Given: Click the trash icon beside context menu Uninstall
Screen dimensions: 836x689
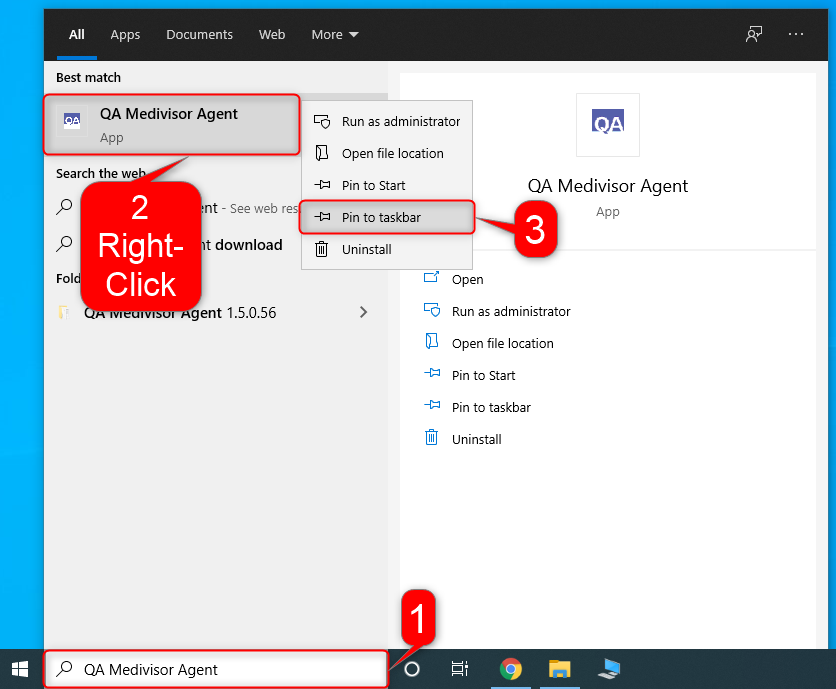Looking at the screenshot, I should point(321,249).
